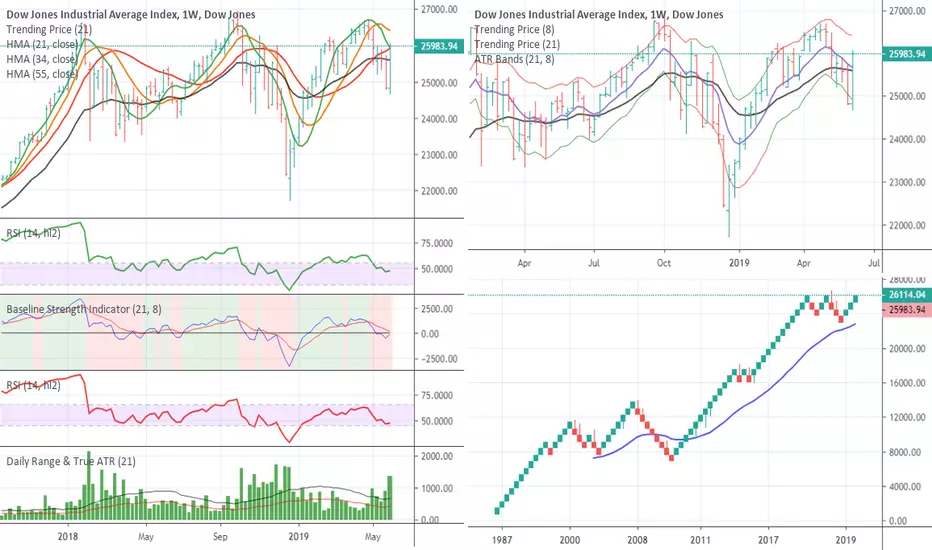Screen dimensions: 932x550
Task: Click the '2019' label on top-right time axis
Action: tap(739, 263)
